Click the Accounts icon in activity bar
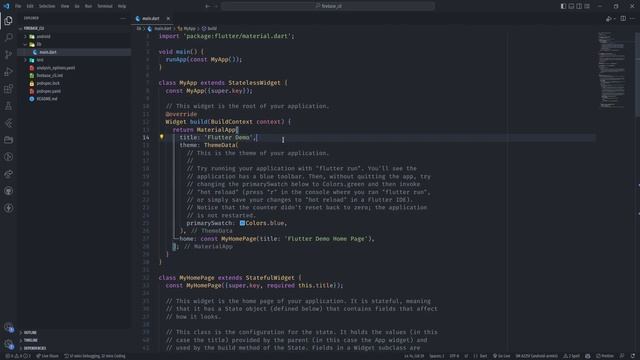The image size is (640, 360). click(8, 327)
